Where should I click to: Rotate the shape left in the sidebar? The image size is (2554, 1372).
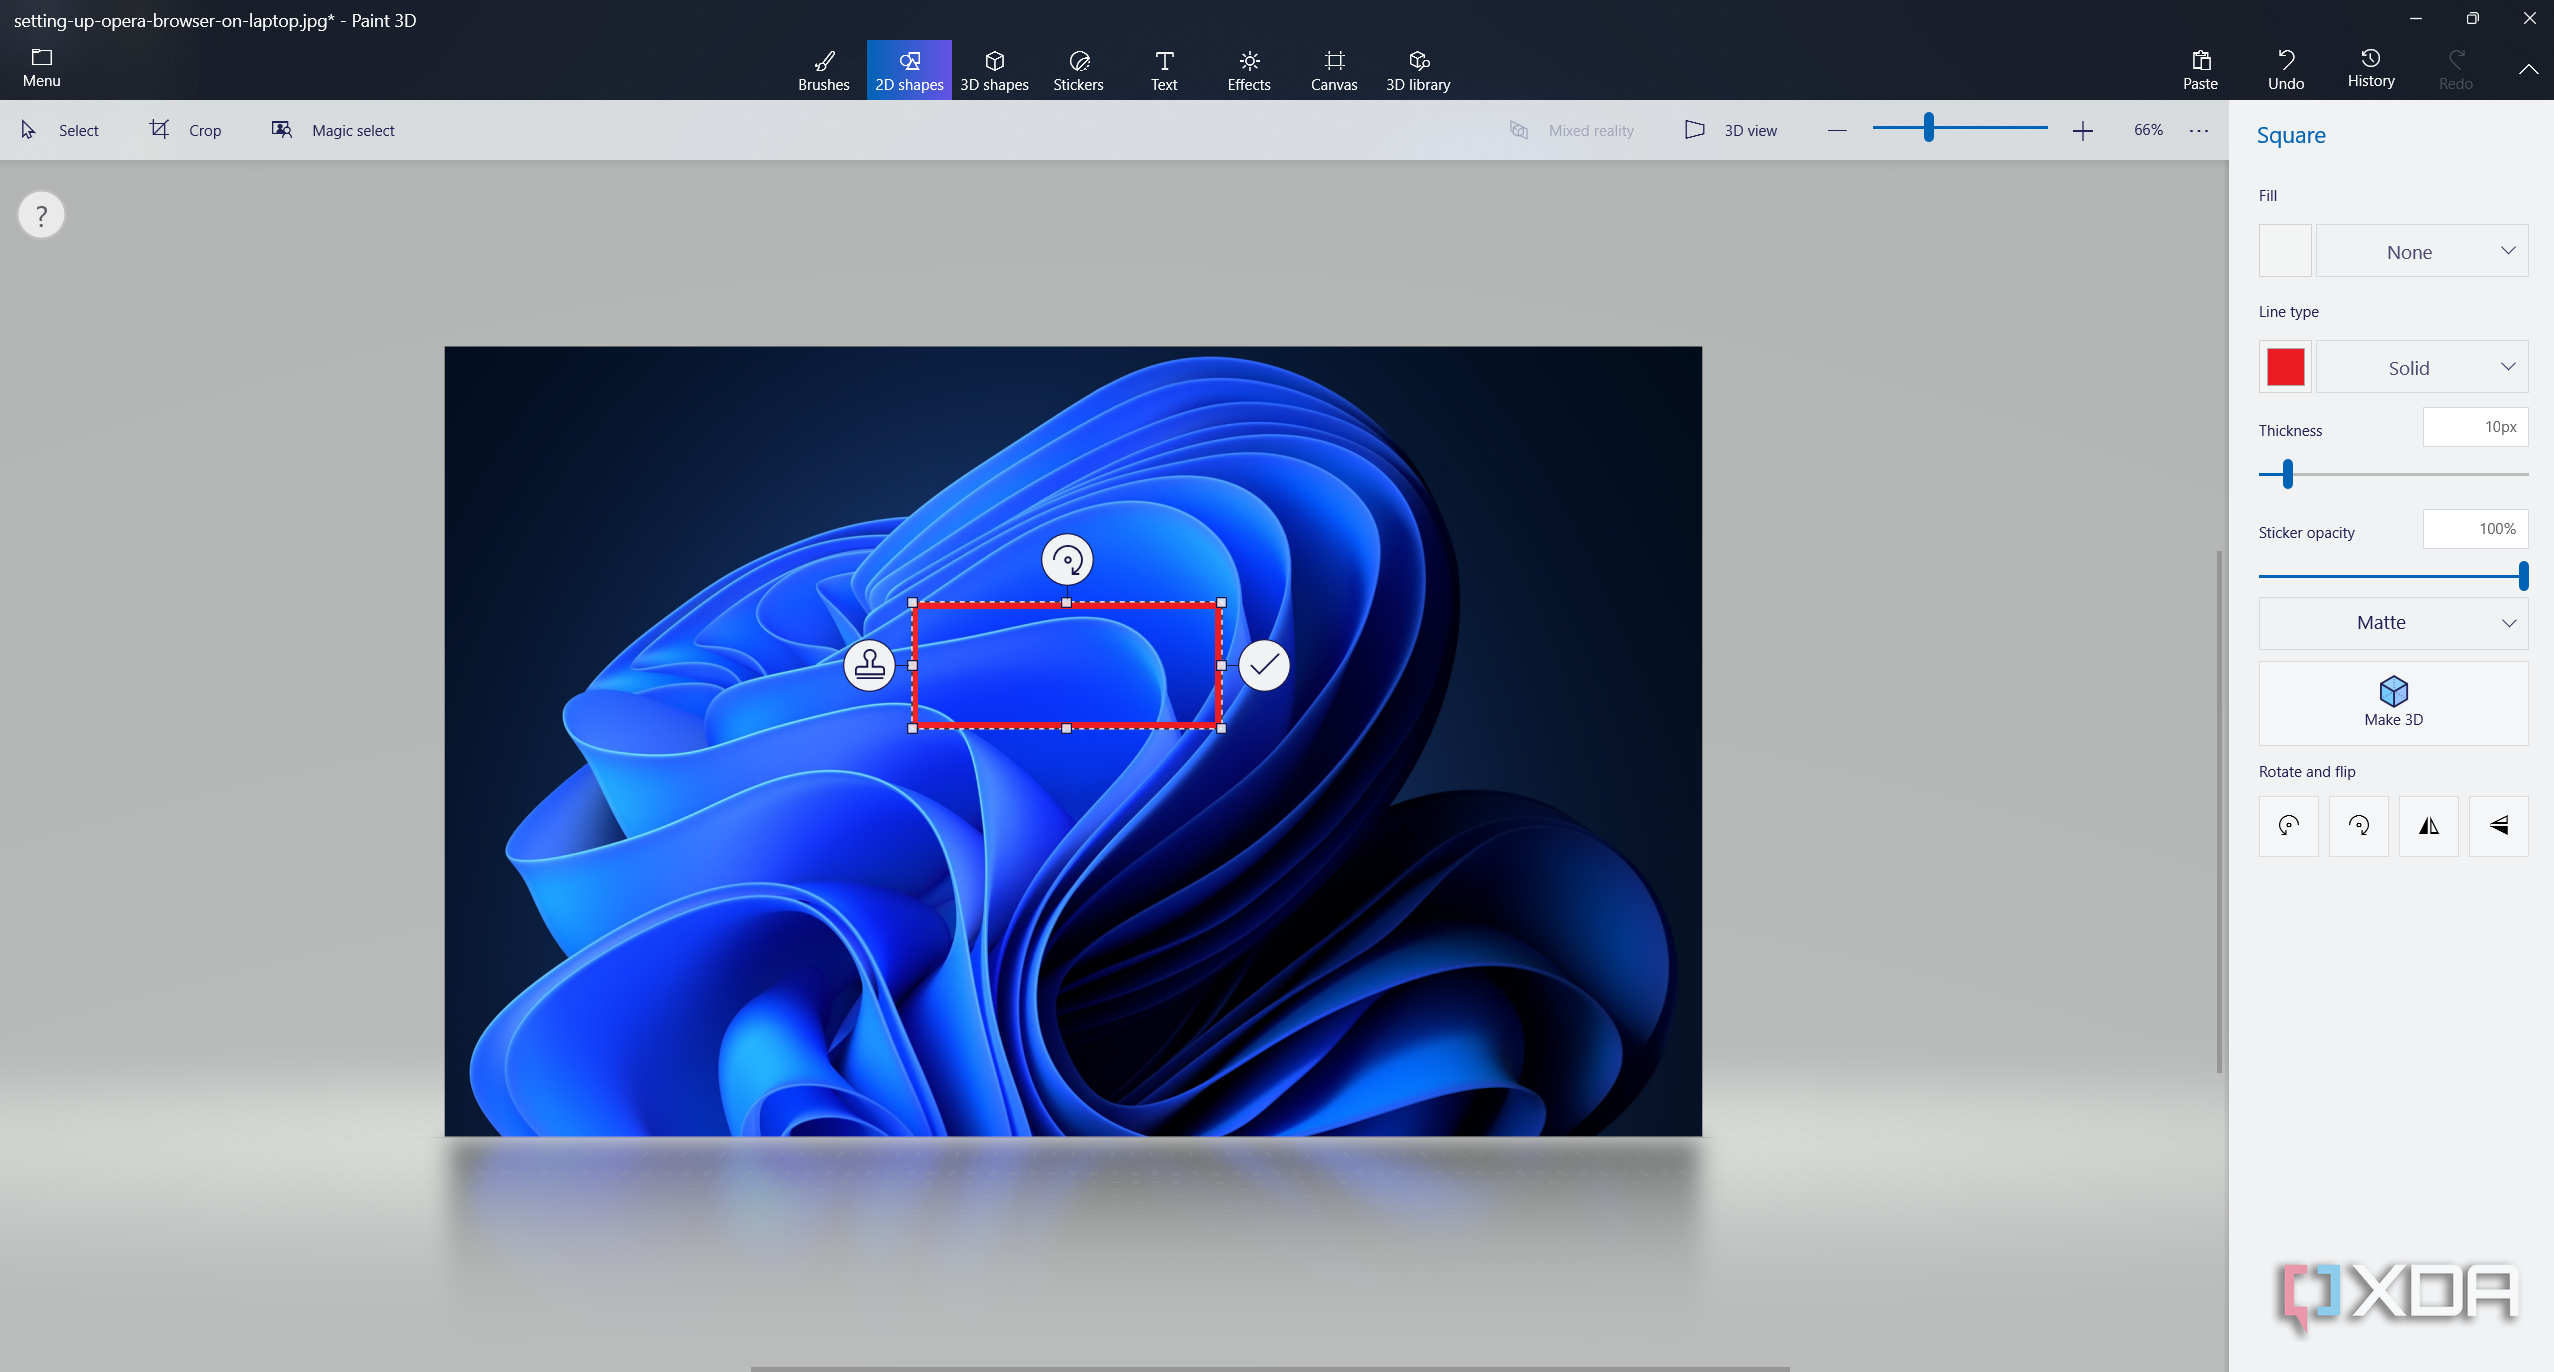tap(2288, 826)
